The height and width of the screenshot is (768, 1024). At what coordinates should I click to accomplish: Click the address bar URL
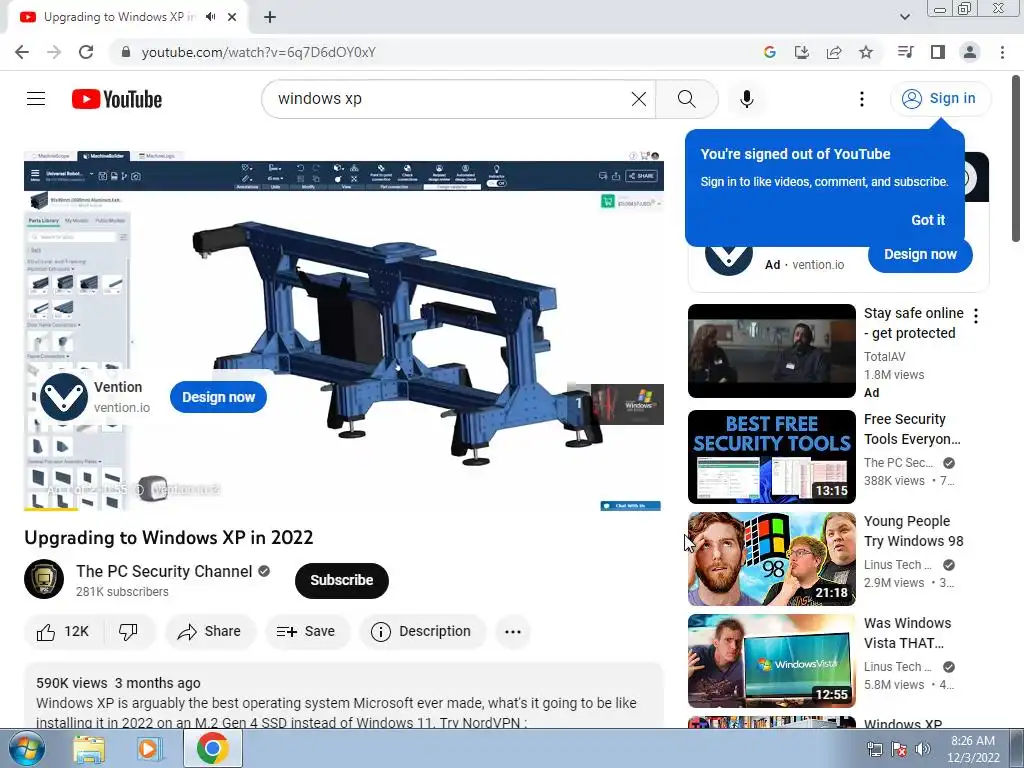[x=259, y=52]
